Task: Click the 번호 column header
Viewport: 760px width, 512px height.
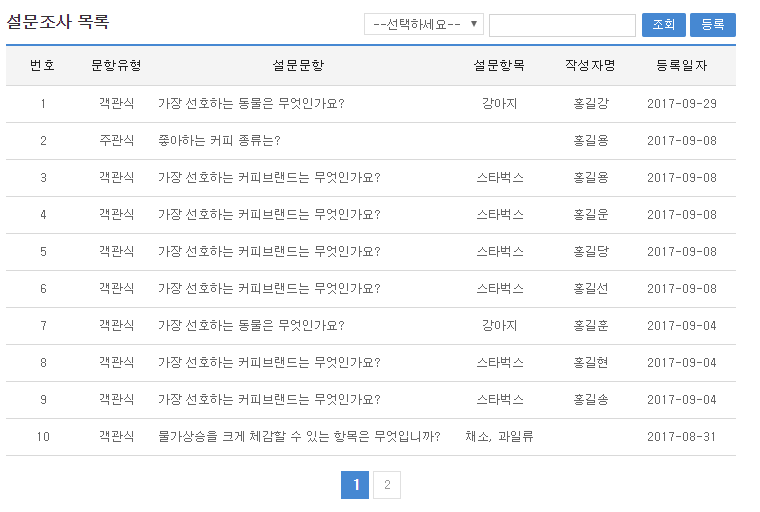Action: (x=43, y=66)
